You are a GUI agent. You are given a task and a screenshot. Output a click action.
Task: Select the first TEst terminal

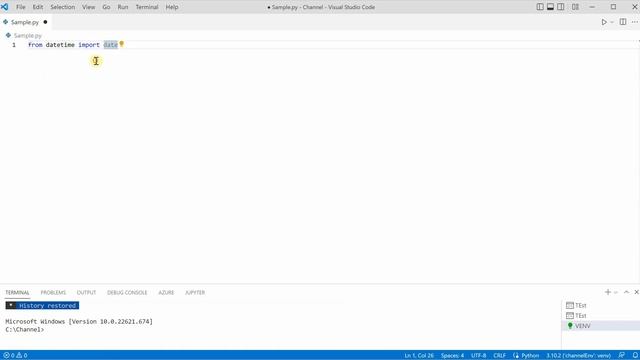click(600, 305)
